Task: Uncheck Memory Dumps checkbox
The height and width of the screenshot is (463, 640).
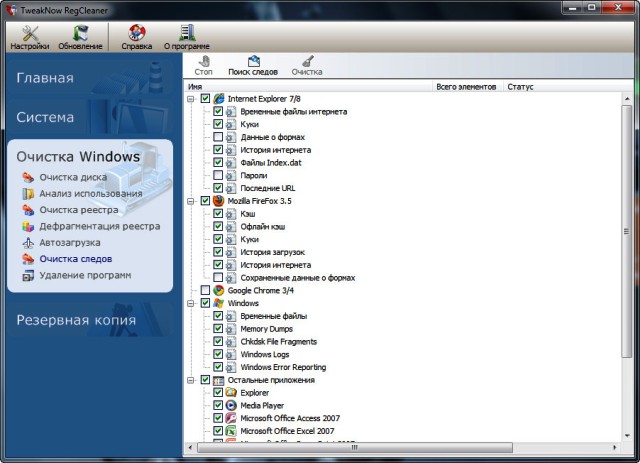Action: click(218, 329)
